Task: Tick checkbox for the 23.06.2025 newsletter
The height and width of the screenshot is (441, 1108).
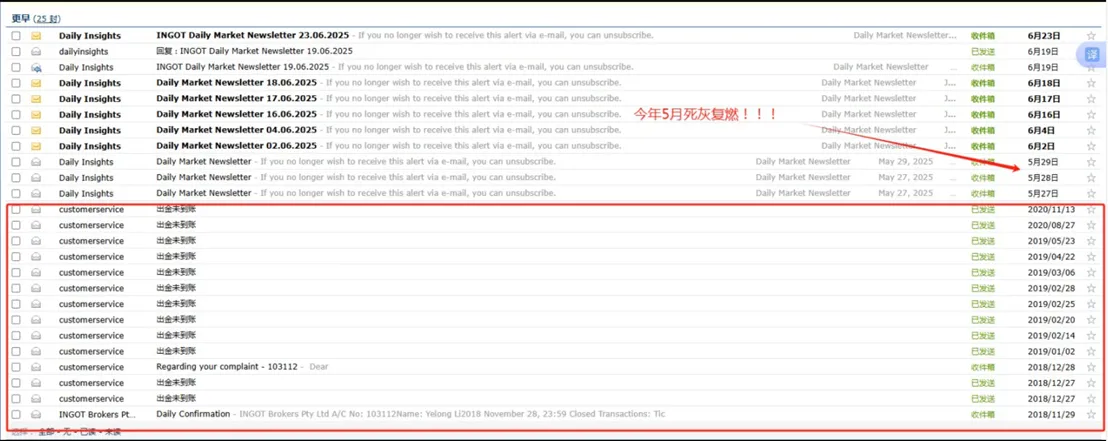Action: (x=16, y=35)
